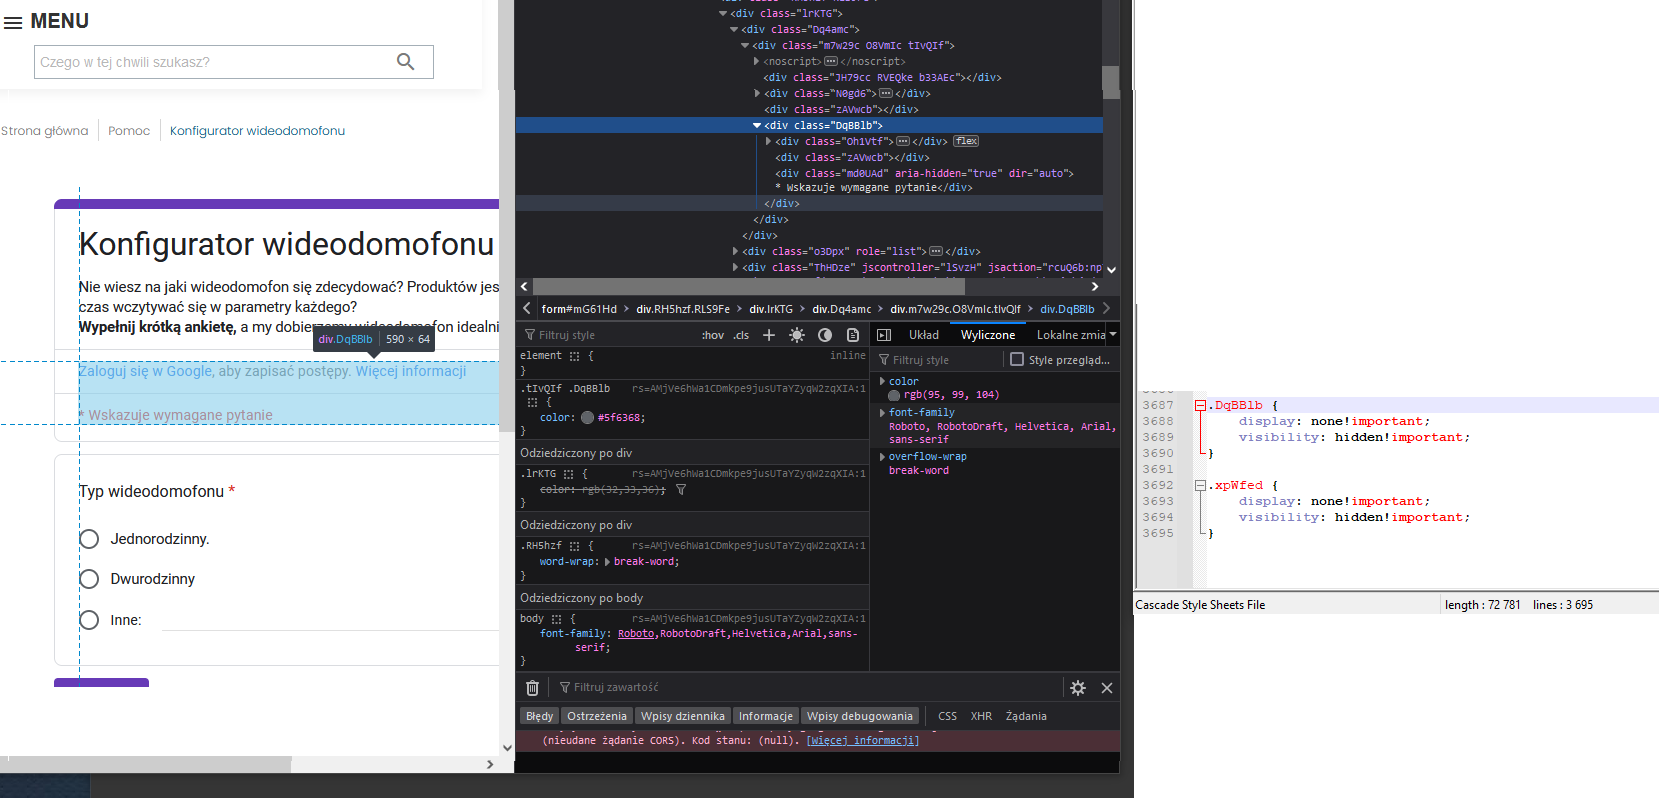Toggle dark color scheme simulation moon icon
Image resolution: width=1659 pixels, height=798 pixels.
pyautogui.click(x=825, y=336)
